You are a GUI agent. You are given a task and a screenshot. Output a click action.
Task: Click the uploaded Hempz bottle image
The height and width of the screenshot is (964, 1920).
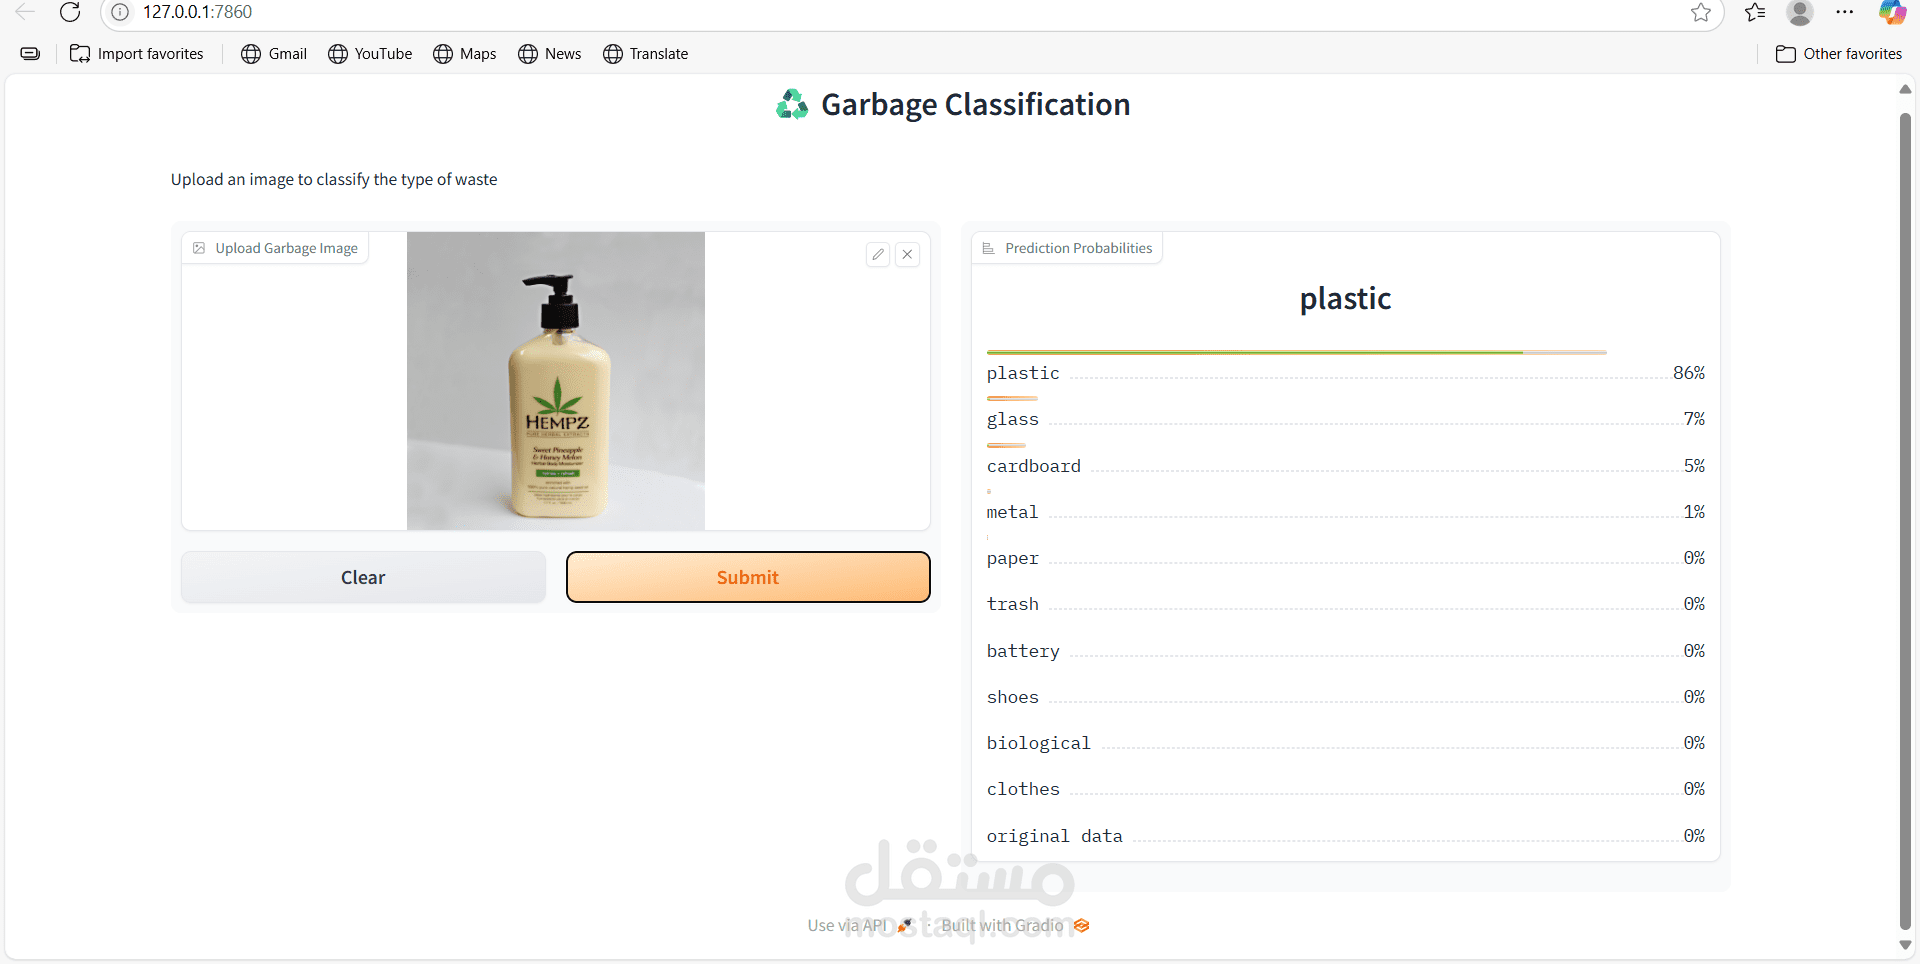(556, 381)
